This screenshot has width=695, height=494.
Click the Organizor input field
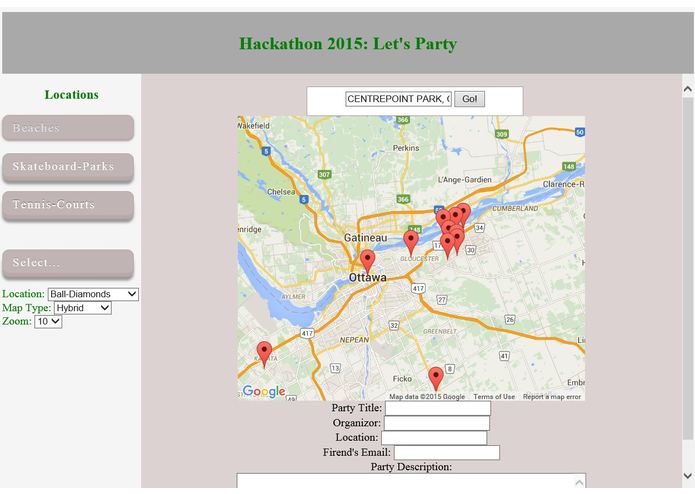tap(437, 423)
